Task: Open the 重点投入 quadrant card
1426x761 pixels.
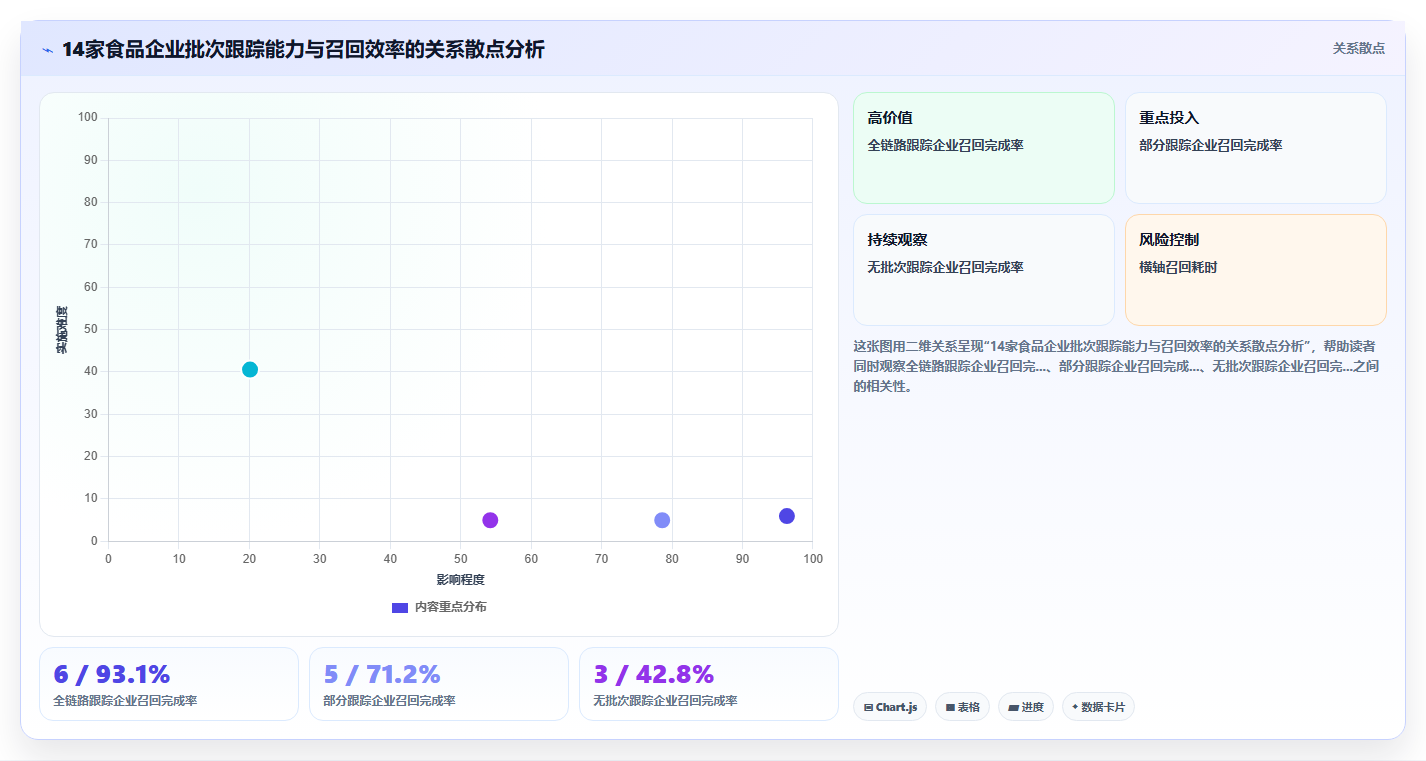Action: [x=1255, y=148]
